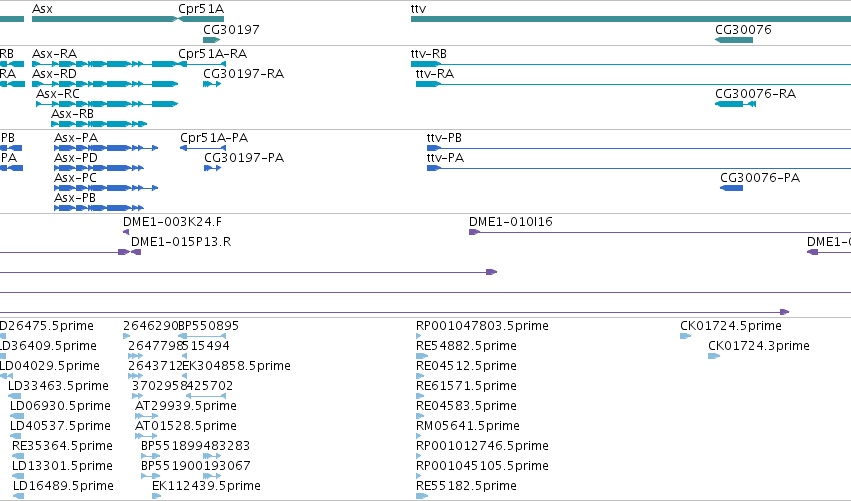851x501 pixels.
Task: Click the Cpr51A-RA transcript glyph
Action: click(202, 64)
